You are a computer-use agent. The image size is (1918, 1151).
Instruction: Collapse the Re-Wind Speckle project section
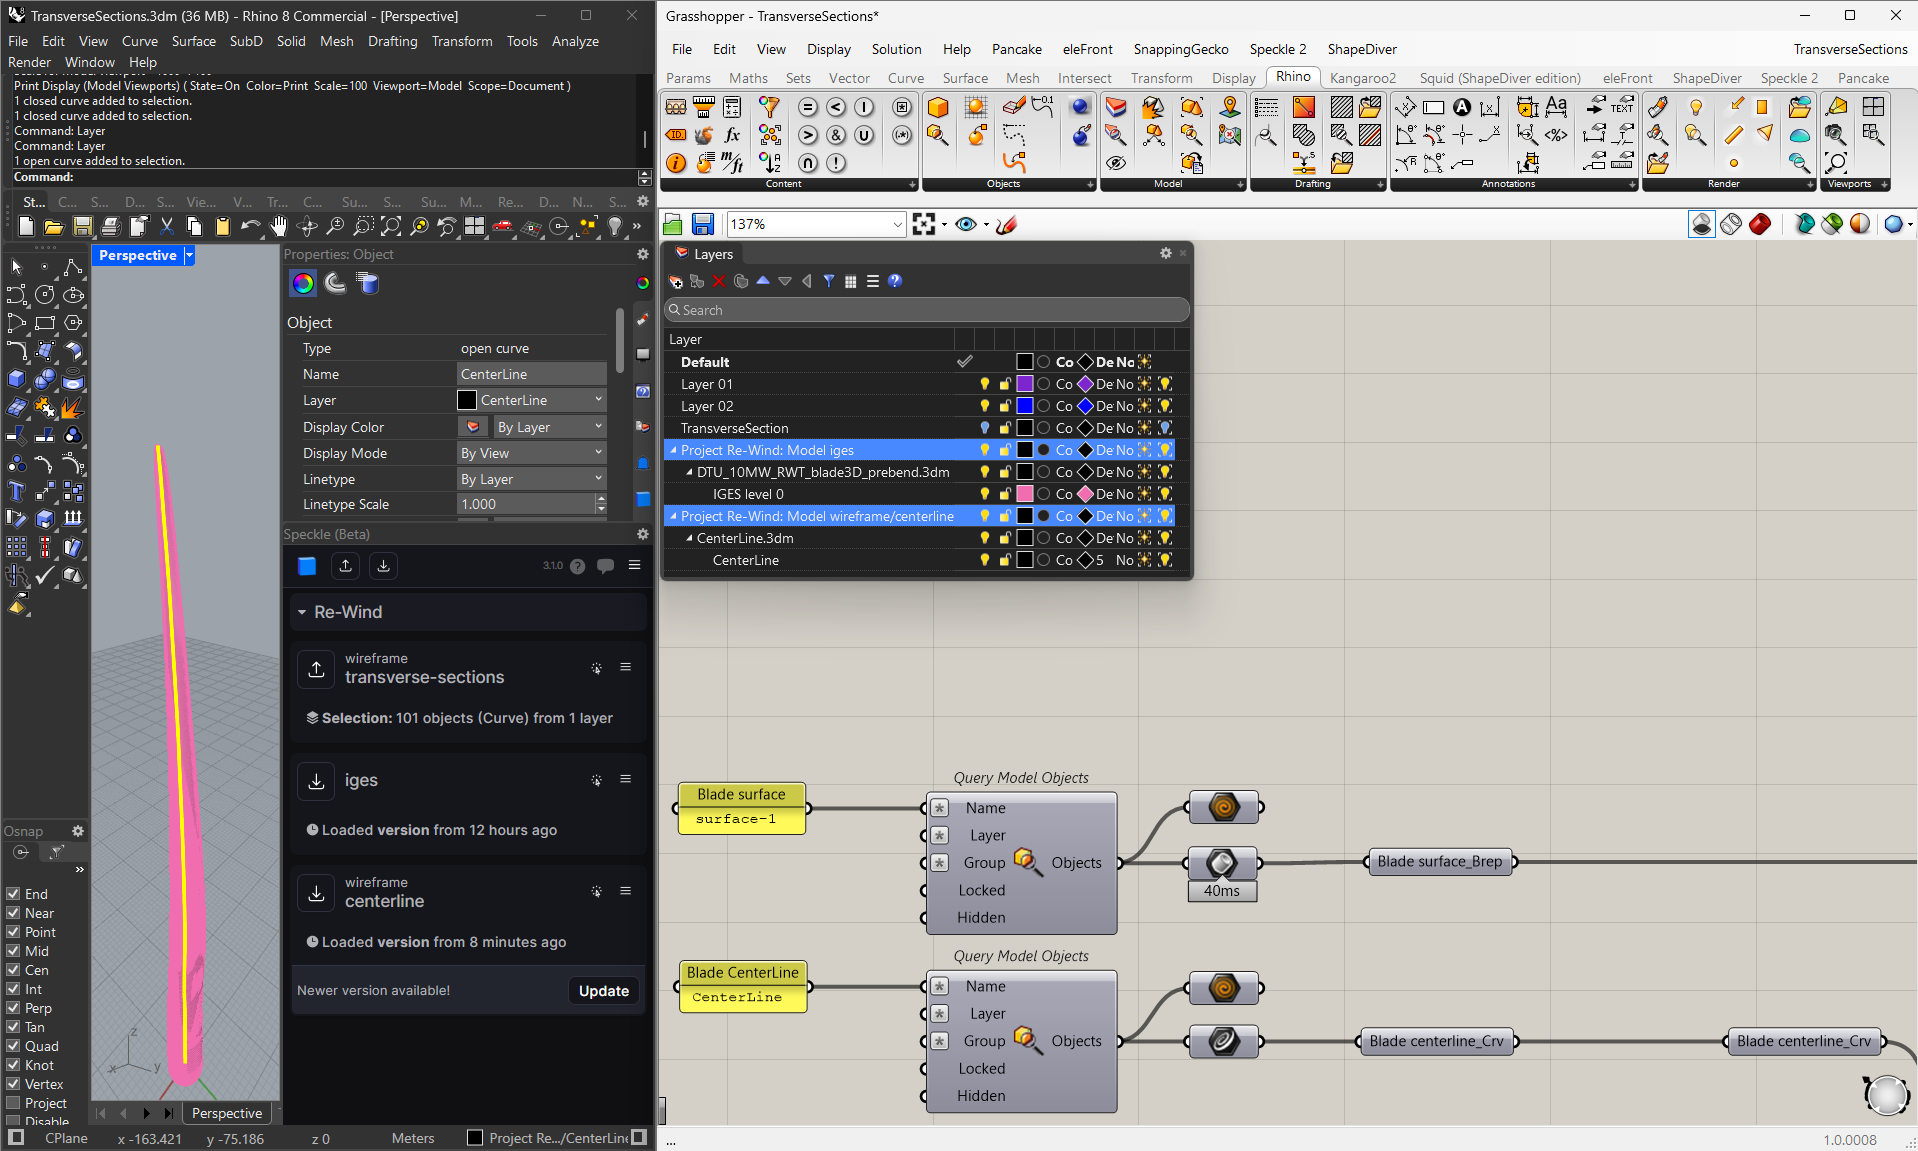(302, 612)
